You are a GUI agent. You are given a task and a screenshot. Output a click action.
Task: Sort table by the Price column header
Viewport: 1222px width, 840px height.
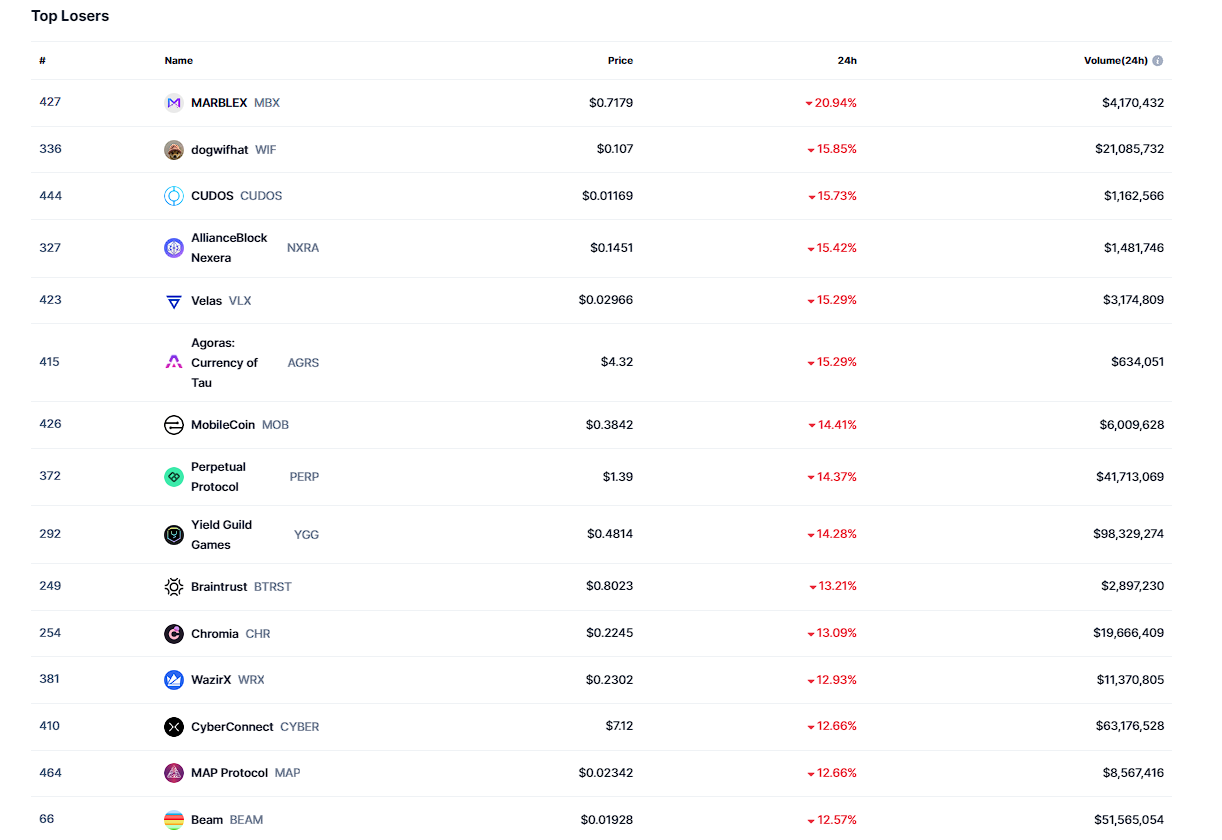[x=620, y=61]
